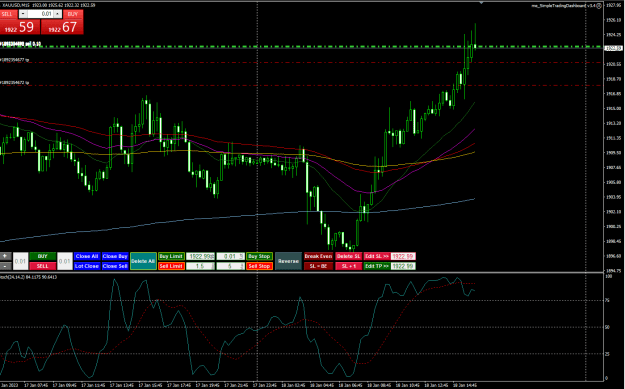Click the Edit SL >> button
Screen dimensions: 625x389
pyautogui.click(x=377, y=256)
